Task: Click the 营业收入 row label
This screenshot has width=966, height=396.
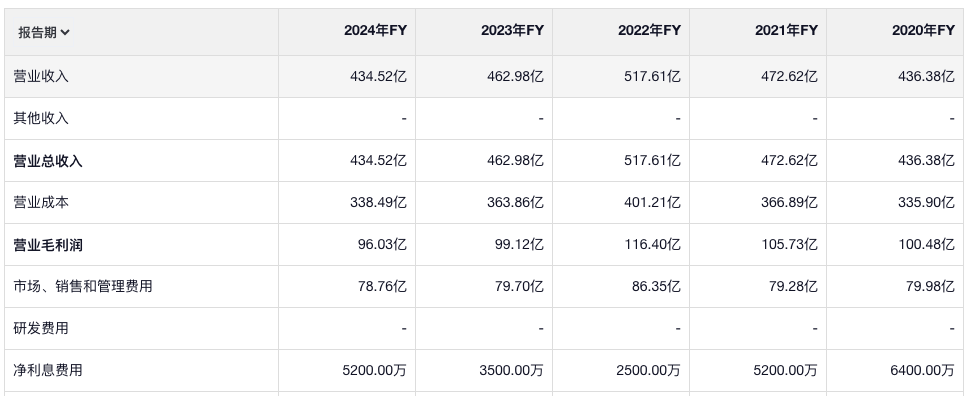Action: pyautogui.click(x=41, y=76)
